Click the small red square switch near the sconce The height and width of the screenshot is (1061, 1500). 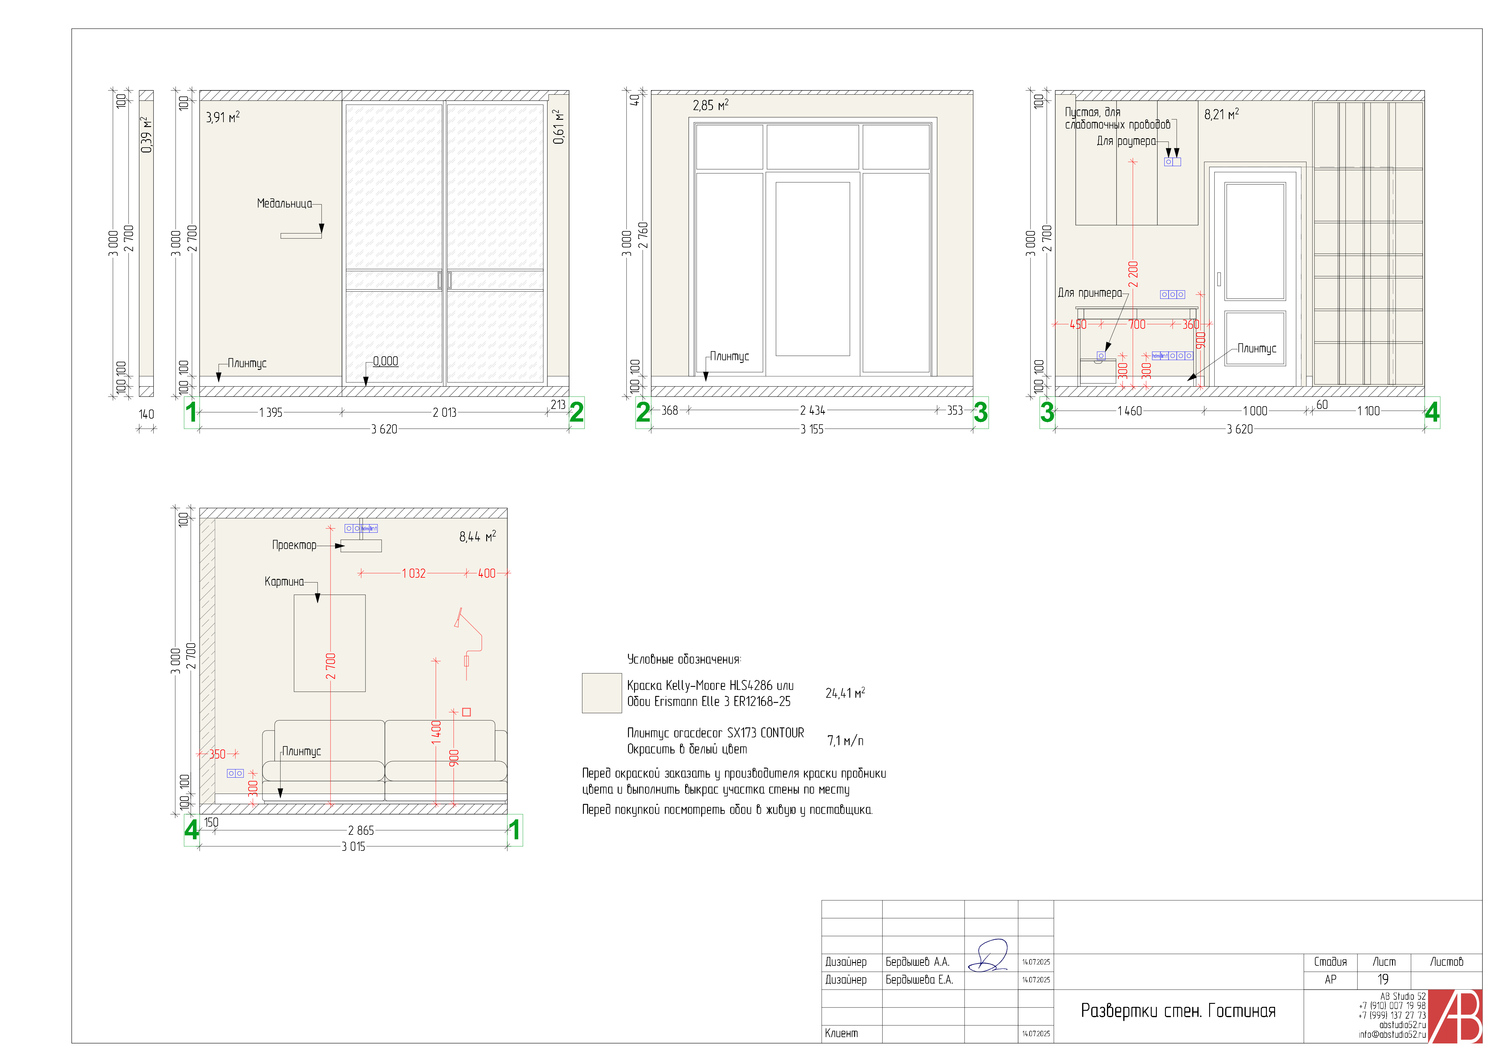(x=466, y=712)
